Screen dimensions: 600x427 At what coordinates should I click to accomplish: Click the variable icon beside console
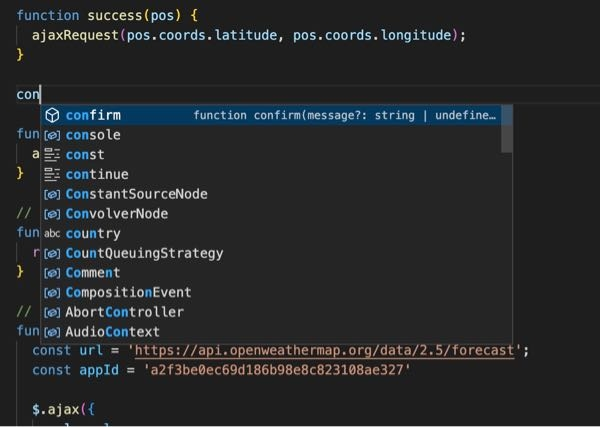(52, 135)
